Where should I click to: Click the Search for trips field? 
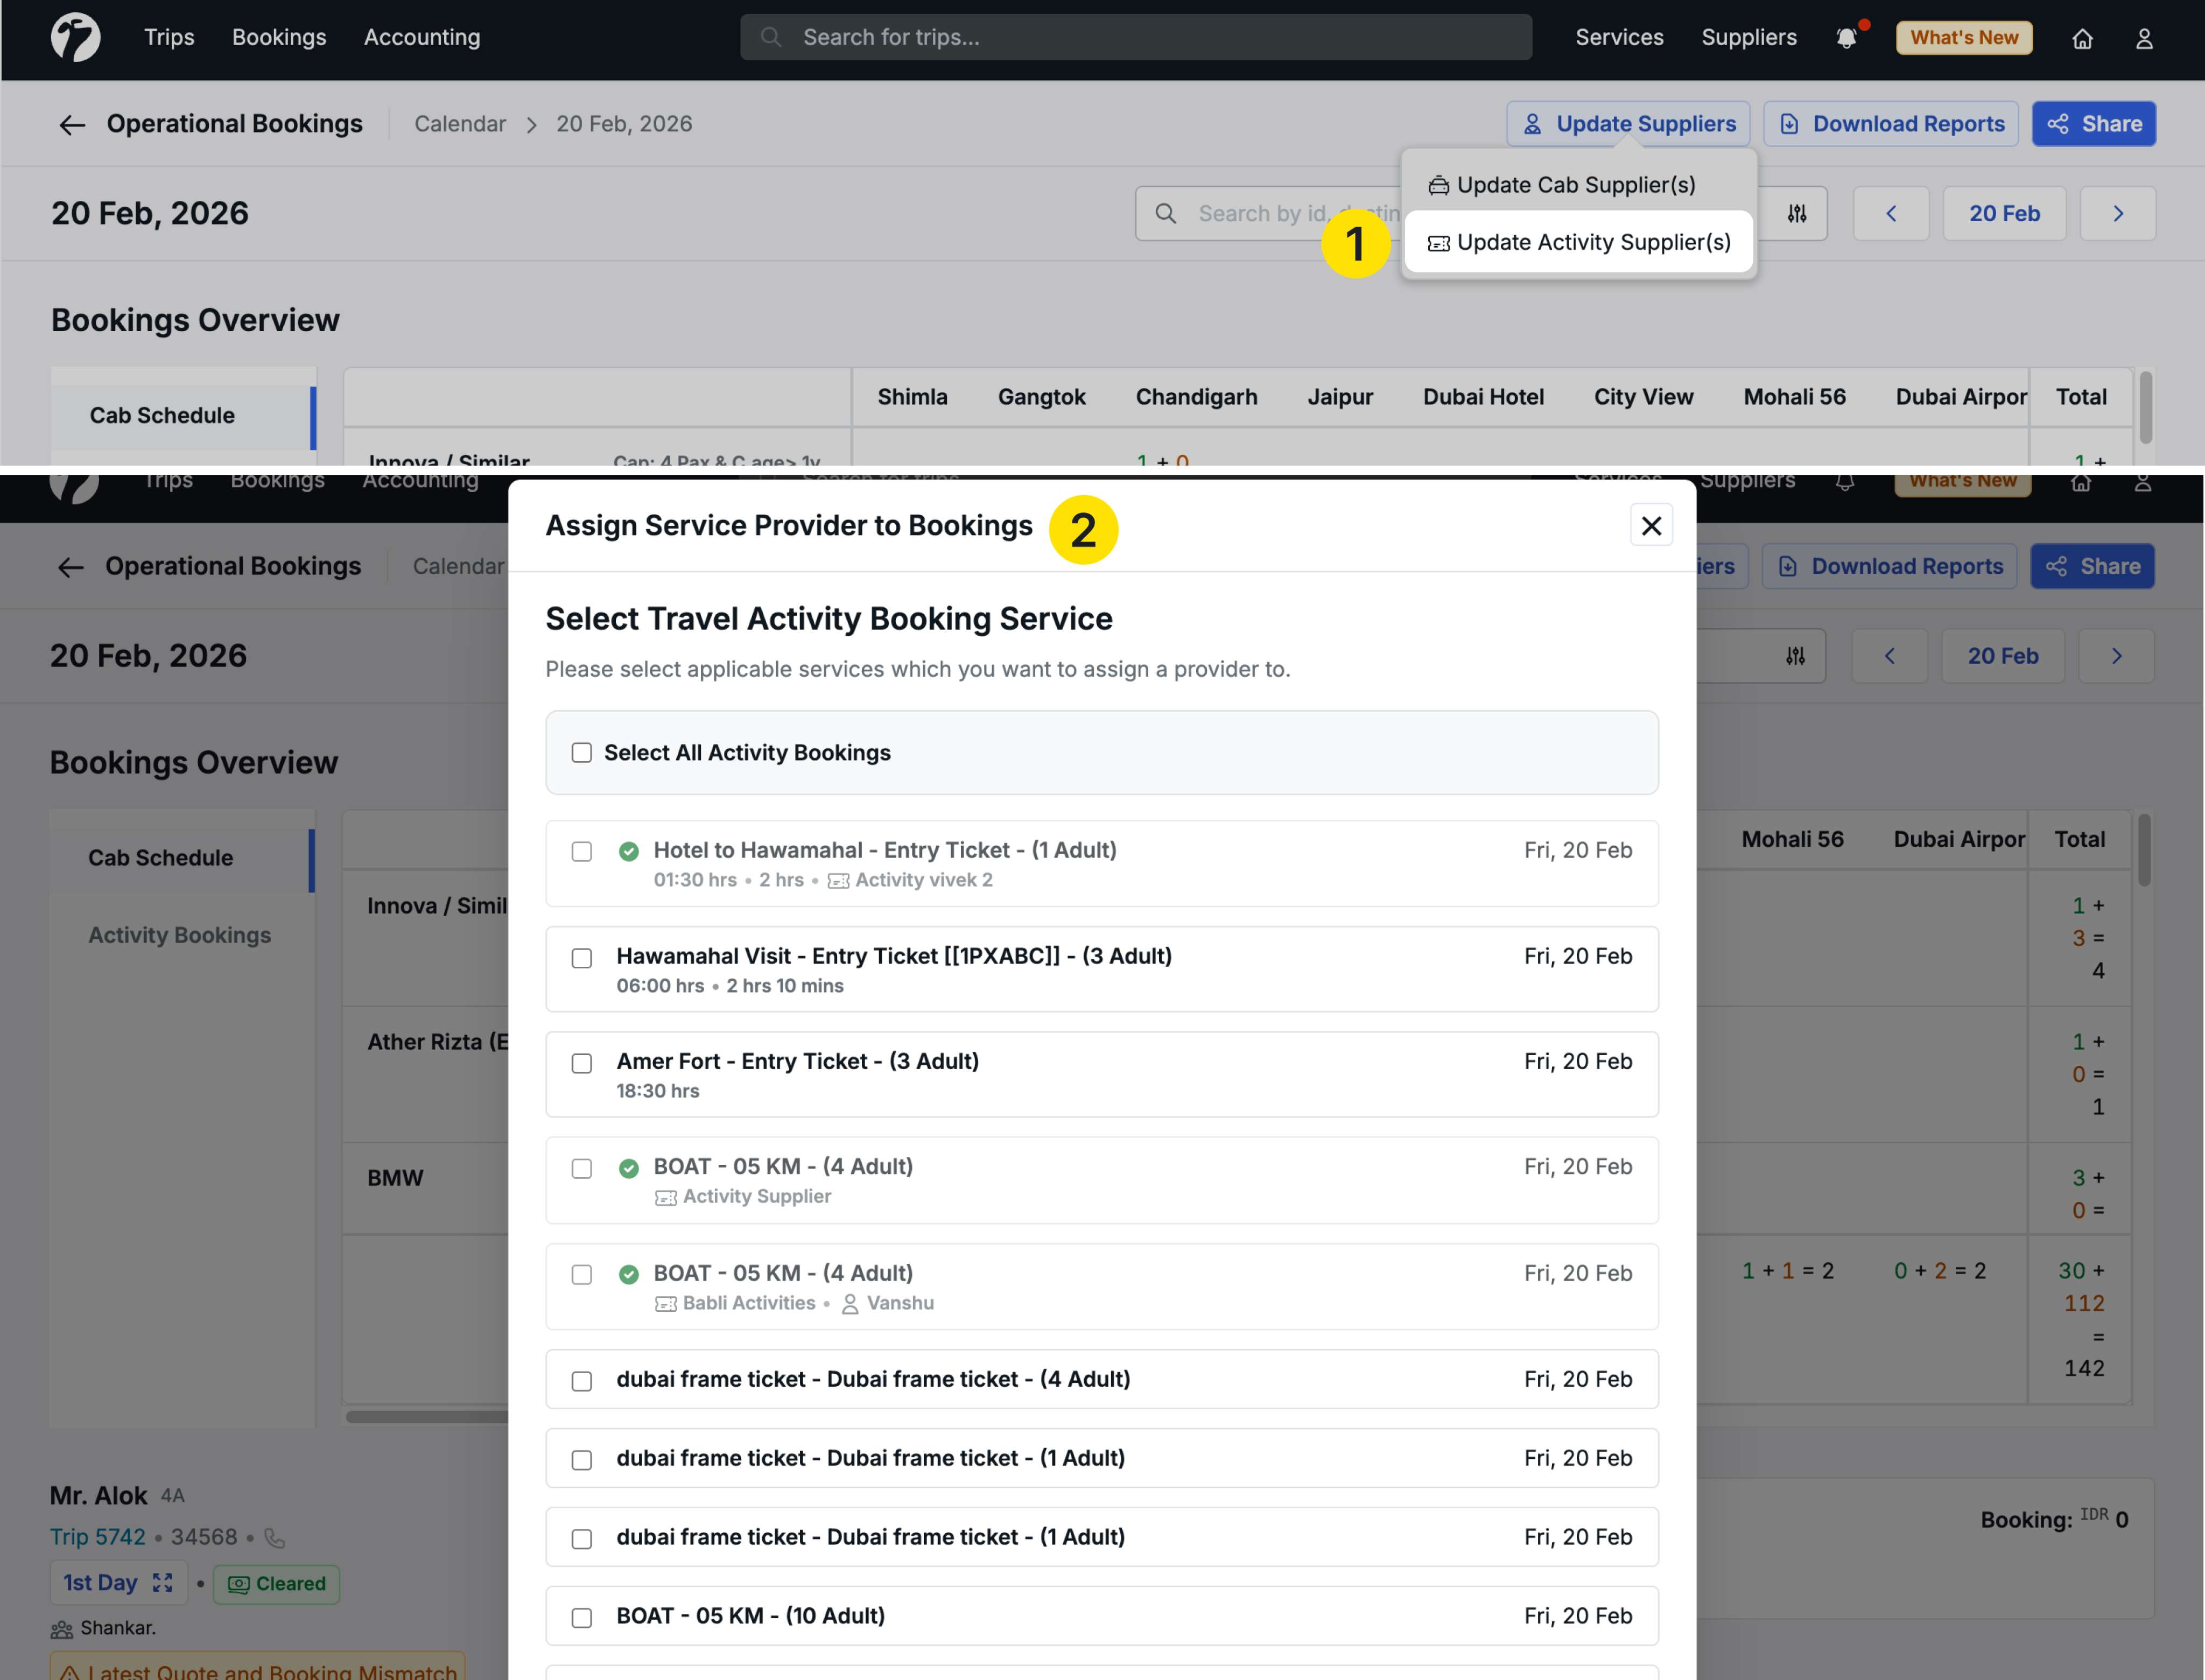coord(1135,38)
